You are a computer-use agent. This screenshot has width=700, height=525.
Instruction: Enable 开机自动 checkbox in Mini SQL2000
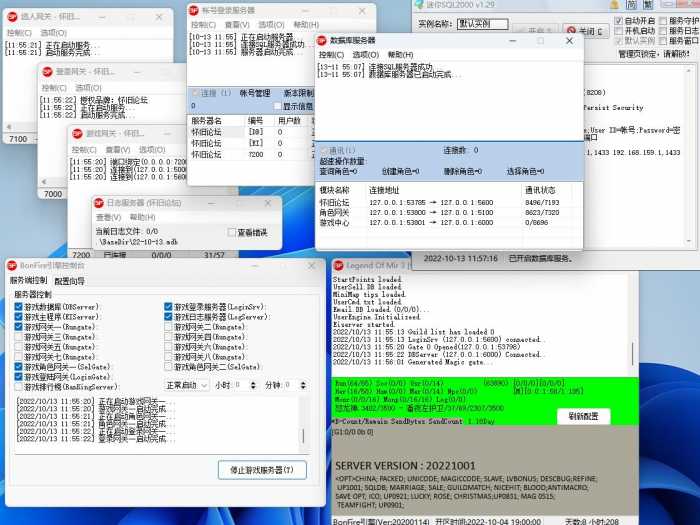(x=619, y=31)
